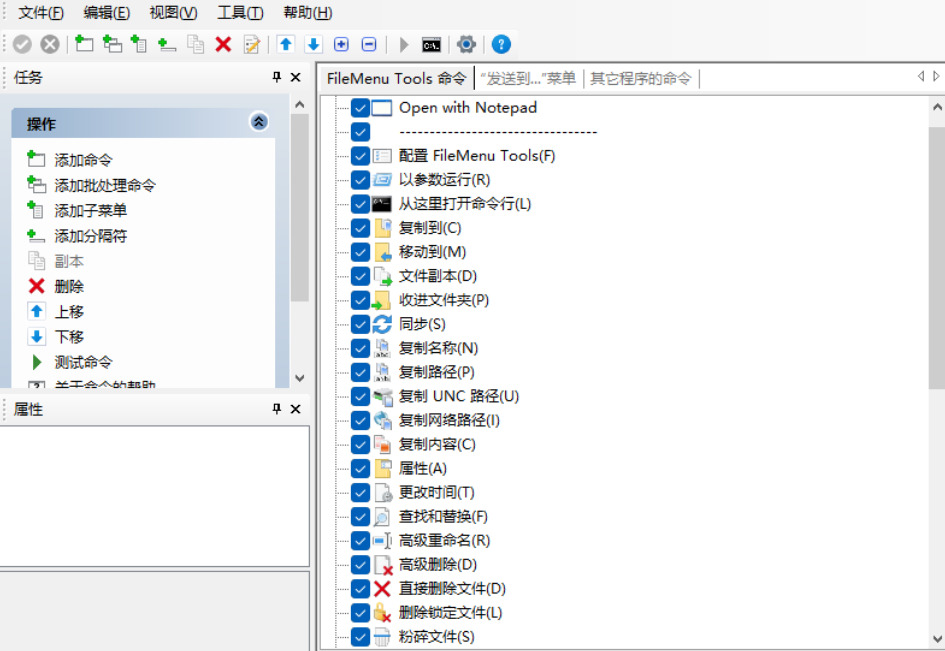Click the command list scrollbar up arrow

(x=937, y=108)
